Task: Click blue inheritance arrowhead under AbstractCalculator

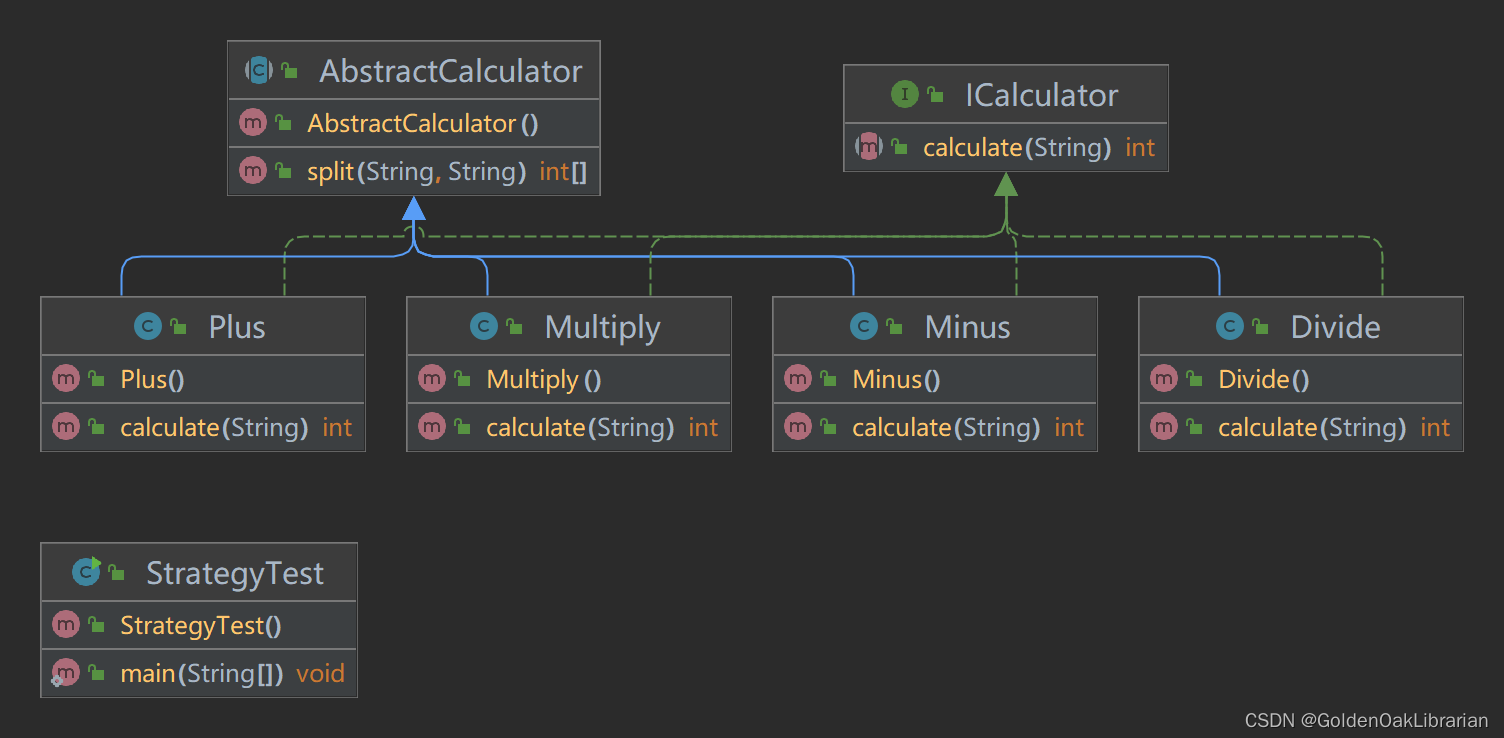Action: click(x=414, y=207)
